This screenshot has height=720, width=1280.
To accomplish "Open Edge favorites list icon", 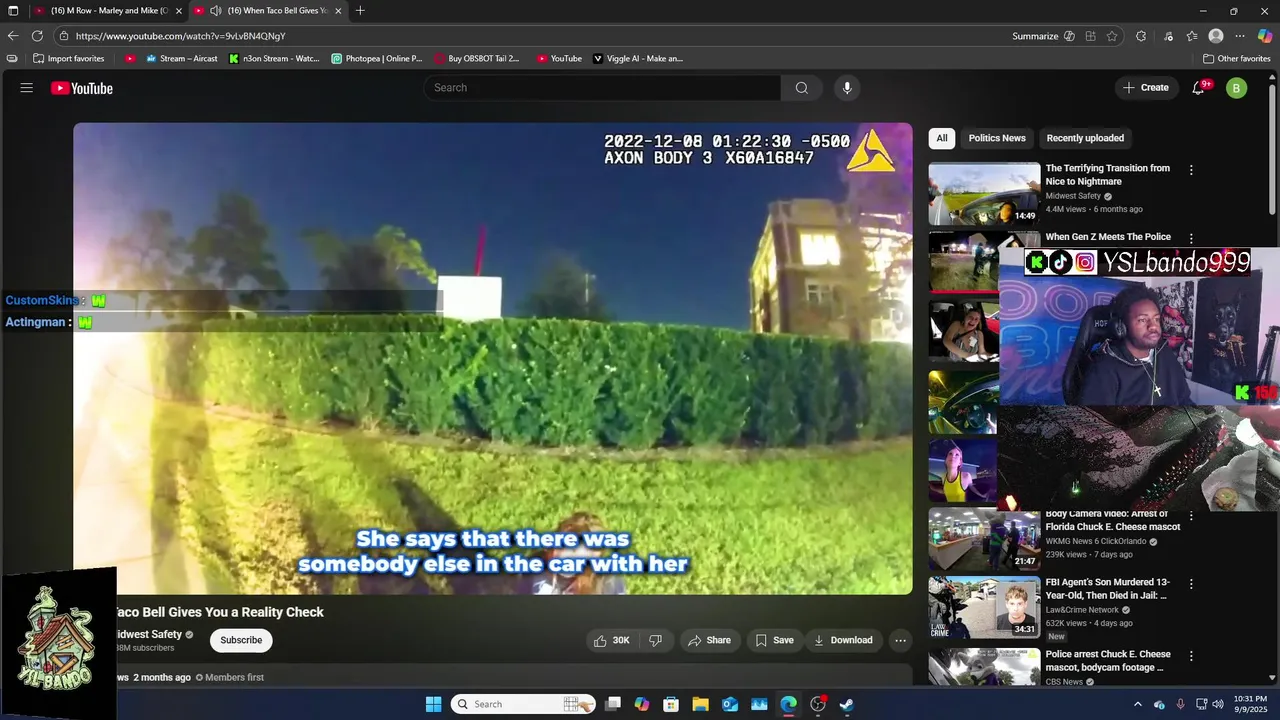I will 1192,36.
